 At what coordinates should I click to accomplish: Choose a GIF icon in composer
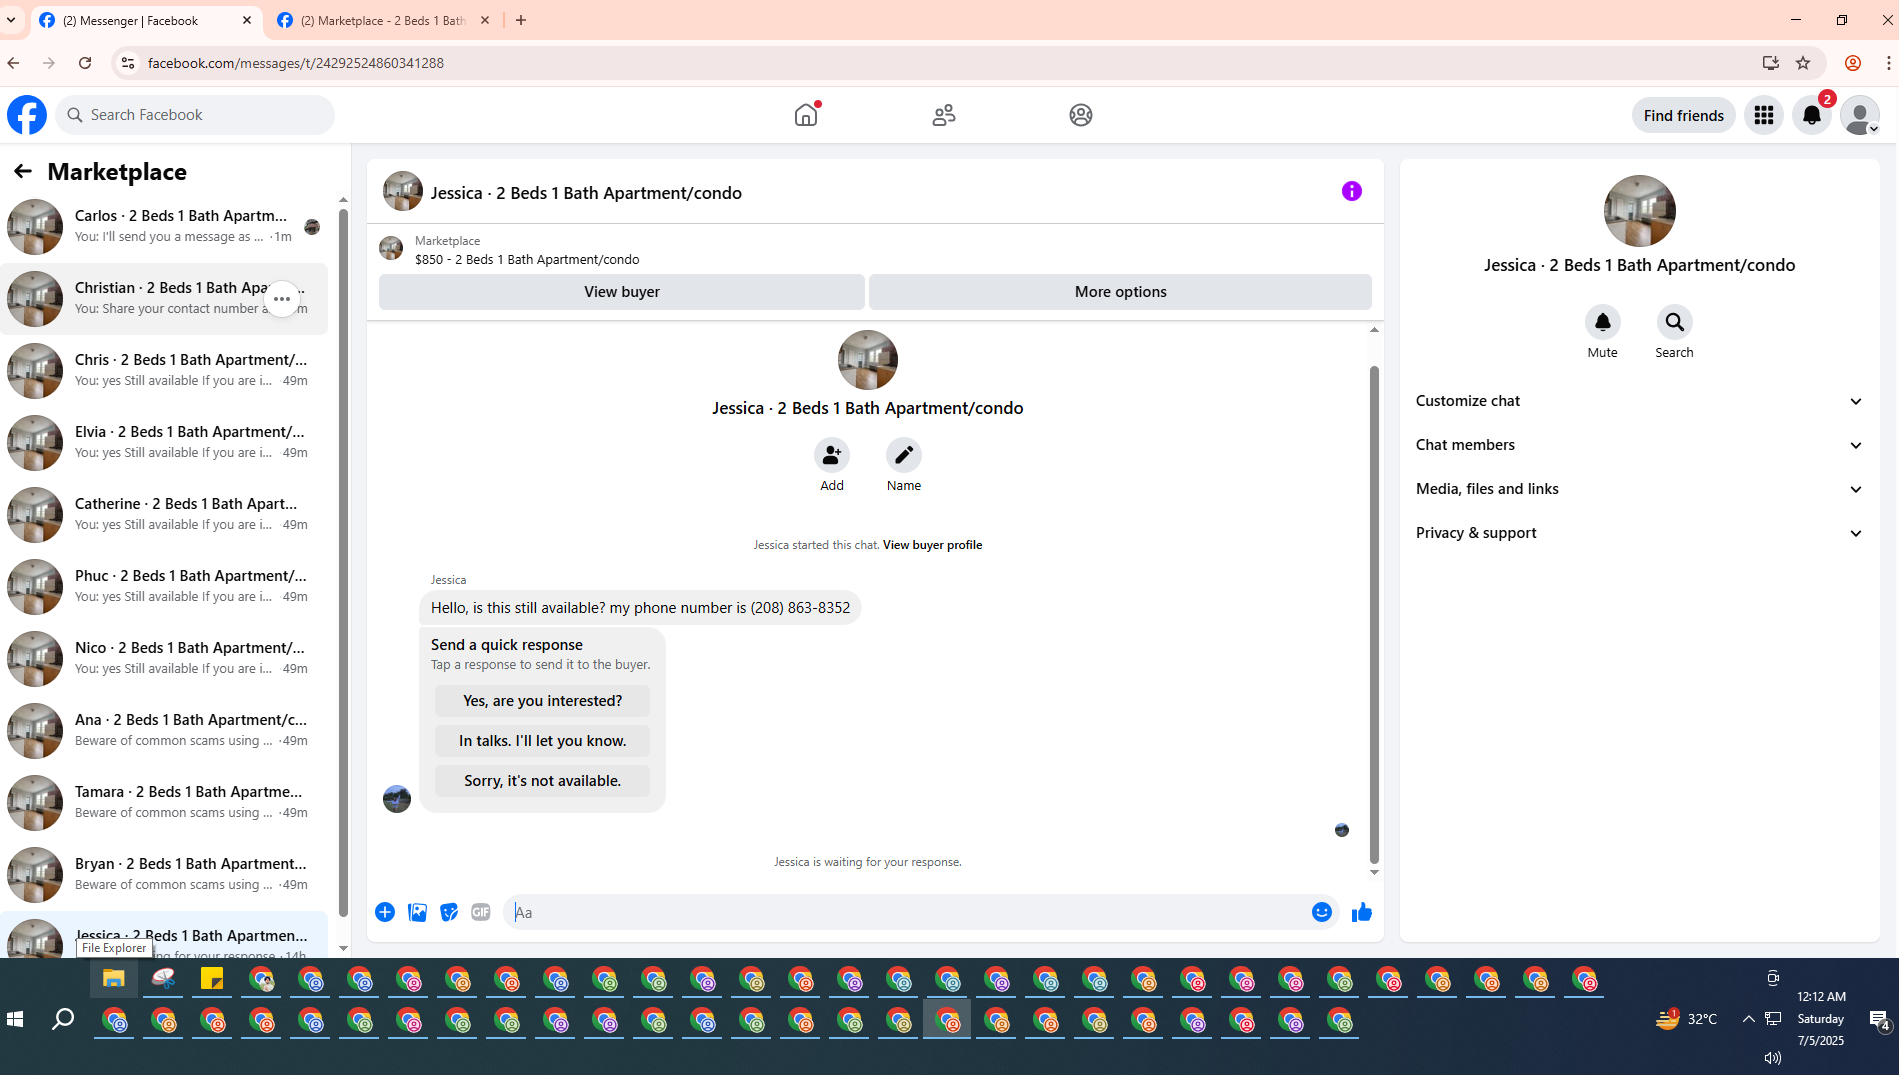pos(481,912)
